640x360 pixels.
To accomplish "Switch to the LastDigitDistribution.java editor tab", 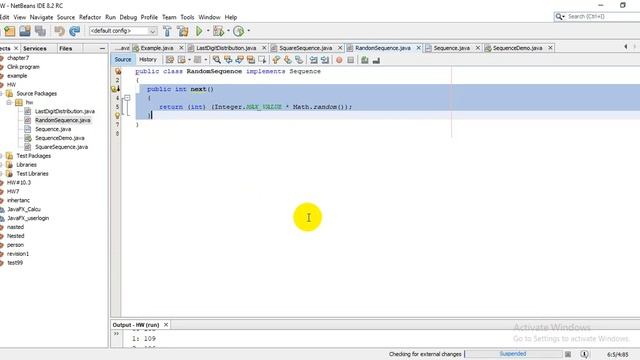I will pos(226,48).
